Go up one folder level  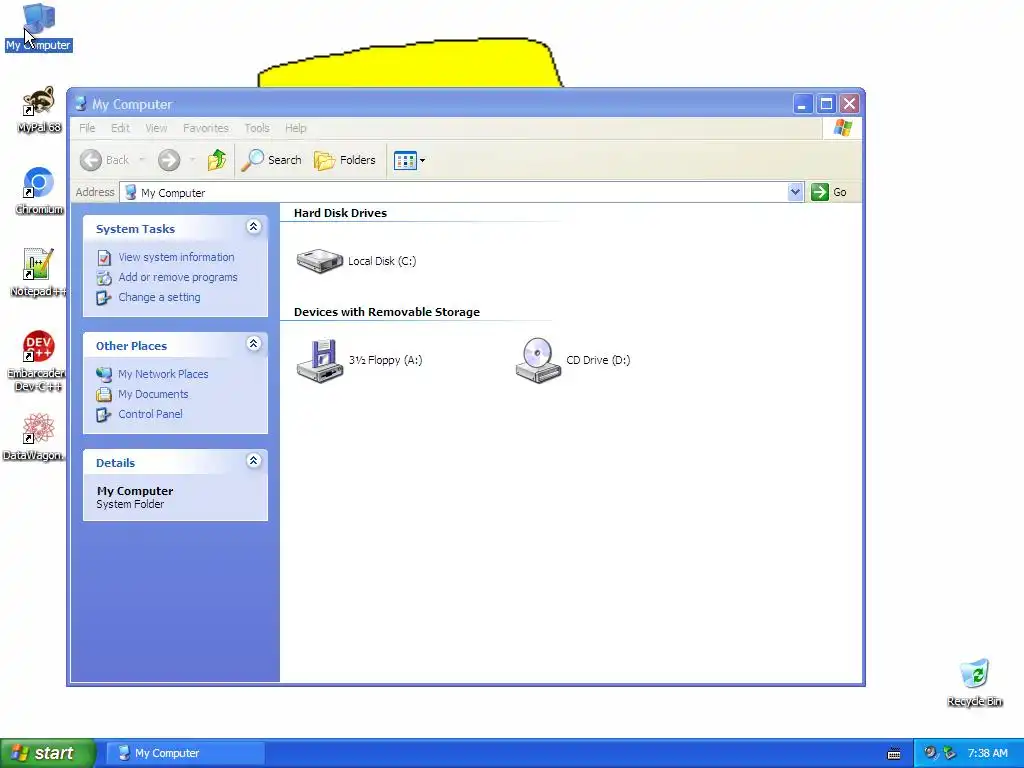click(217, 160)
